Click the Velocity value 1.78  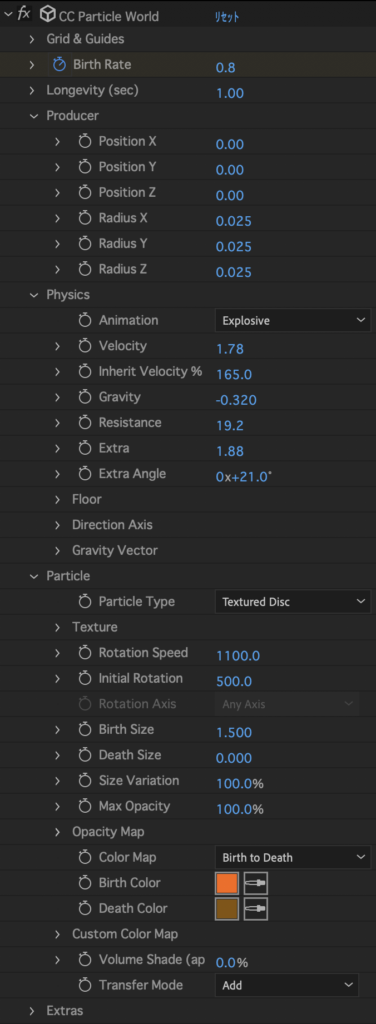pyautogui.click(x=230, y=349)
